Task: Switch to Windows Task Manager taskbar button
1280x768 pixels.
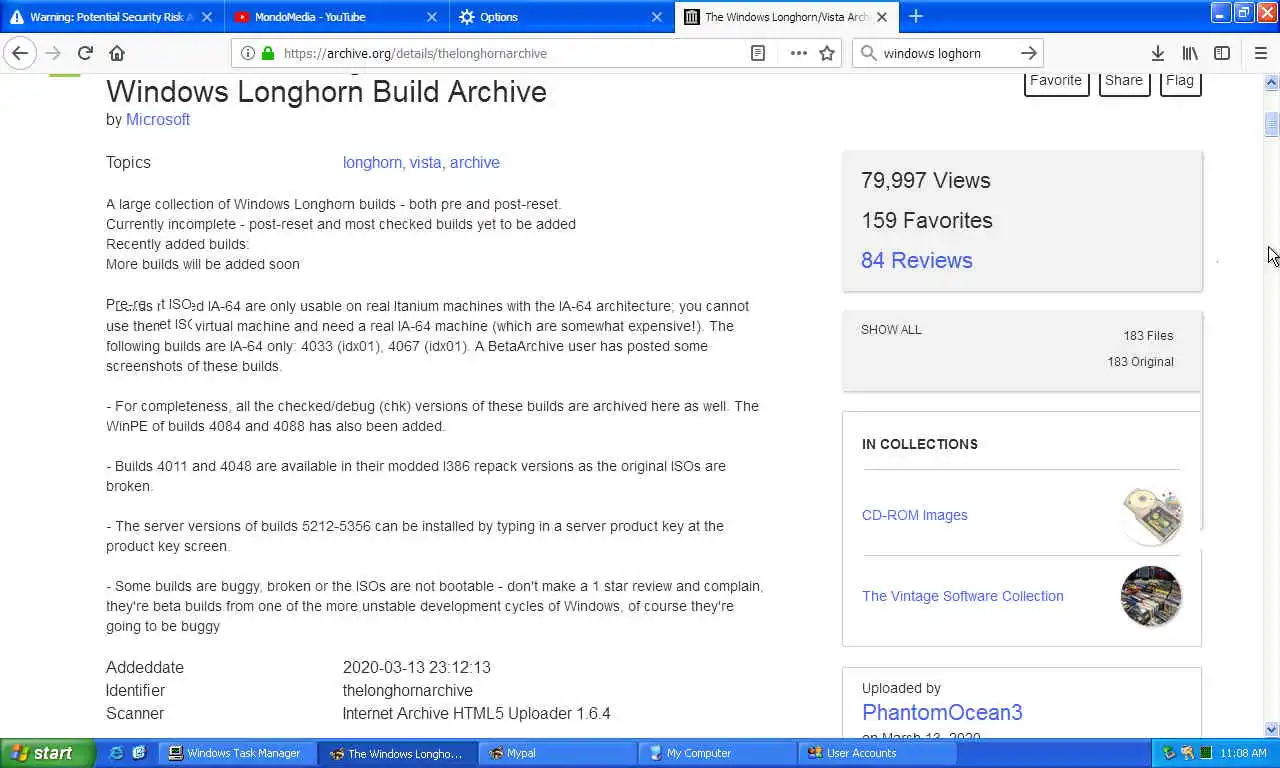Action: (237, 753)
